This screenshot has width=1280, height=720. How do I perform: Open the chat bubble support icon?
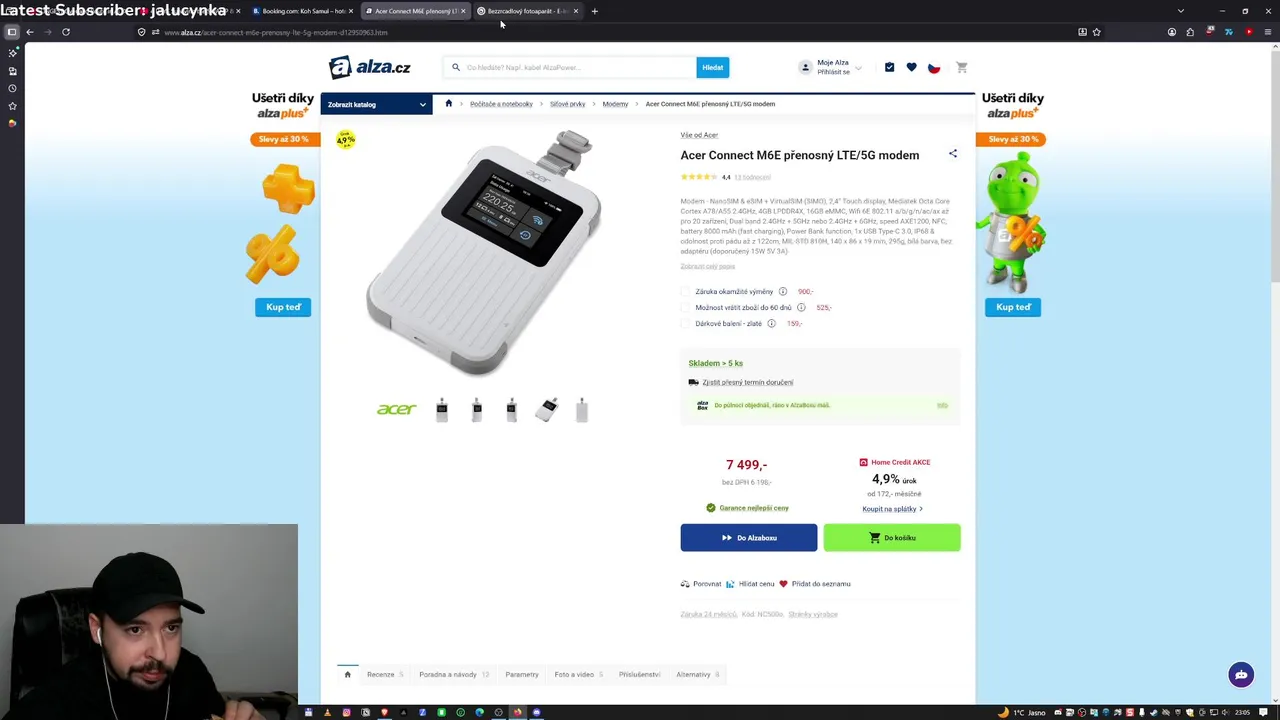coord(1241,675)
